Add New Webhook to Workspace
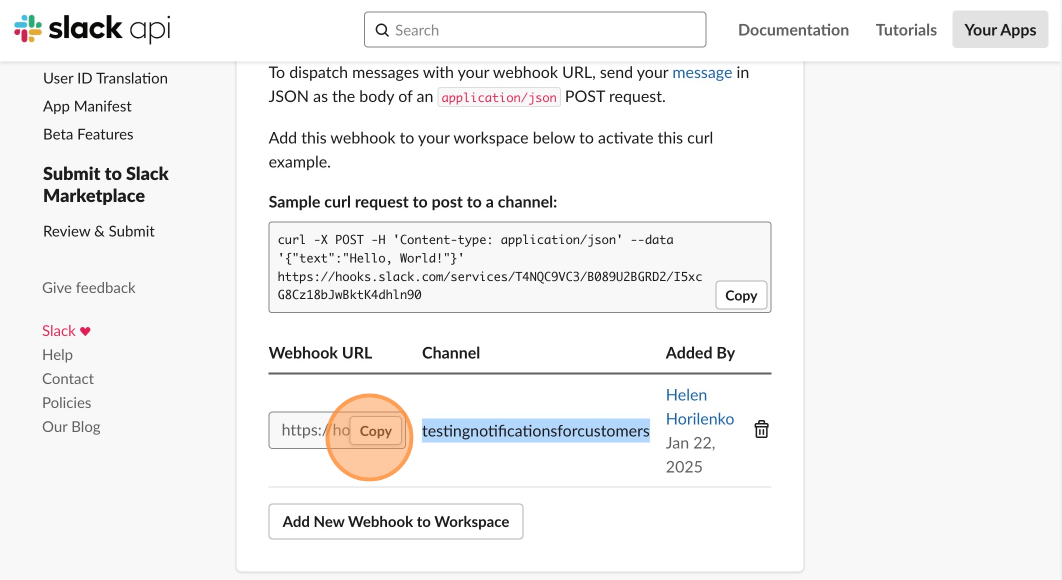1062x580 pixels. coord(396,522)
